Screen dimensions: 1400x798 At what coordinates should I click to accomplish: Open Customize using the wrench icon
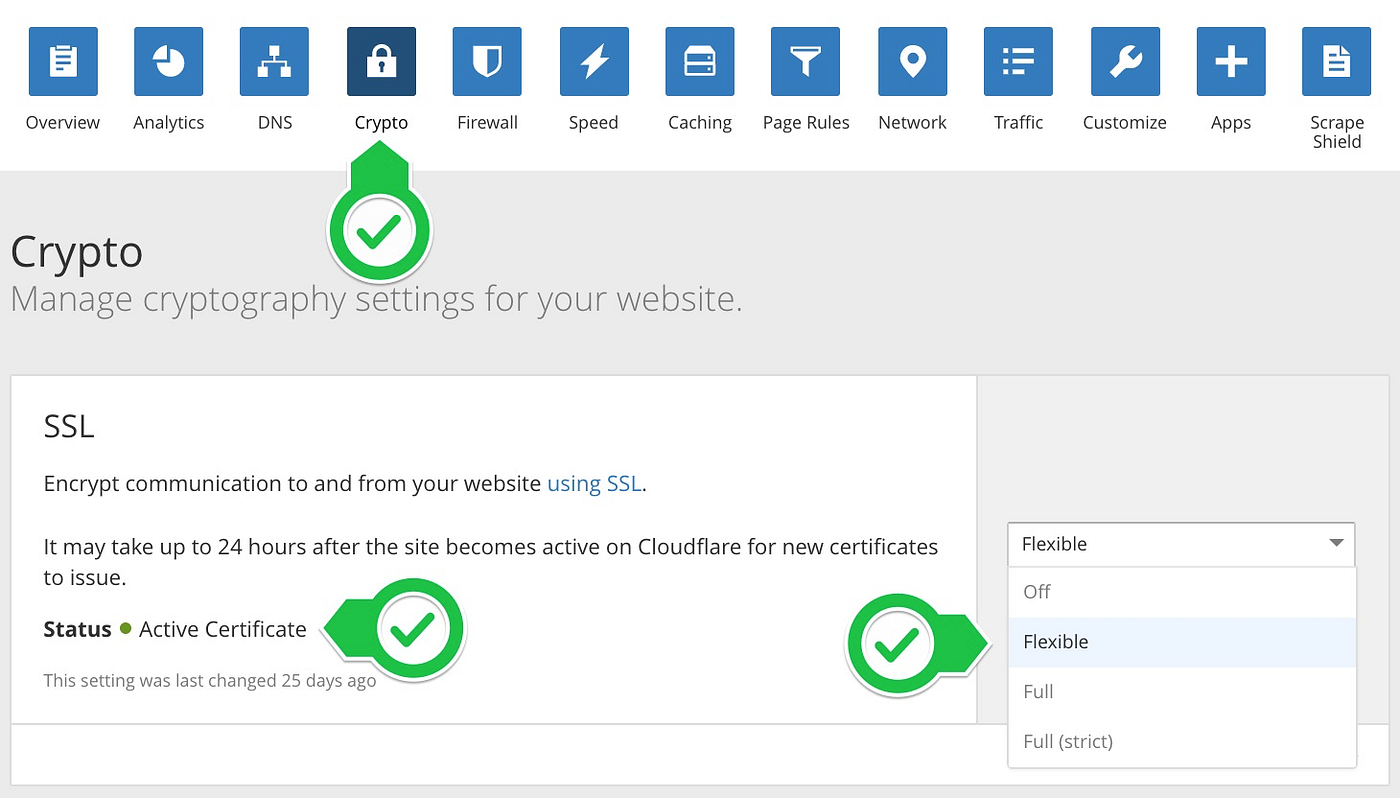pos(1124,61)
